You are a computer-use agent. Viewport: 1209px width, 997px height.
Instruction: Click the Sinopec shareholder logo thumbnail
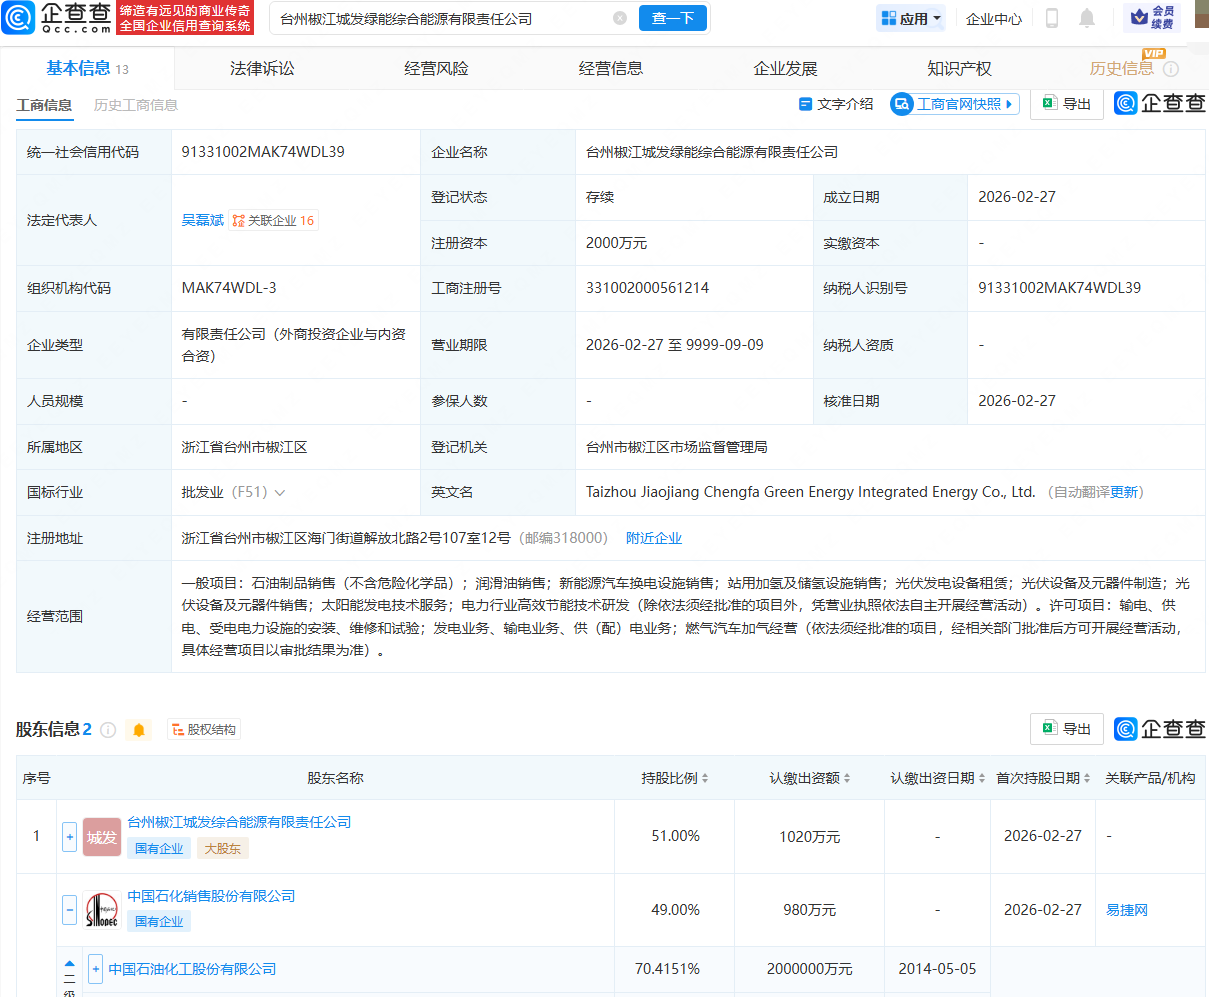[100, 910]
